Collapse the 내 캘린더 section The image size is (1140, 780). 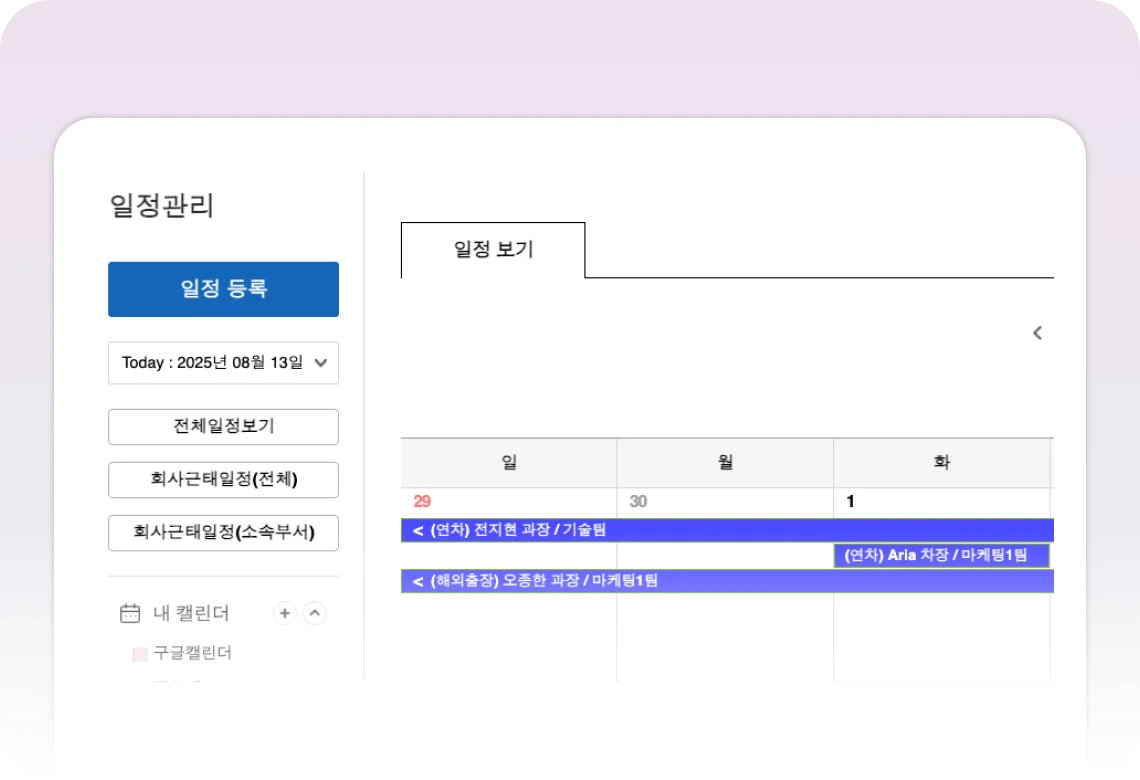point(315,613)
